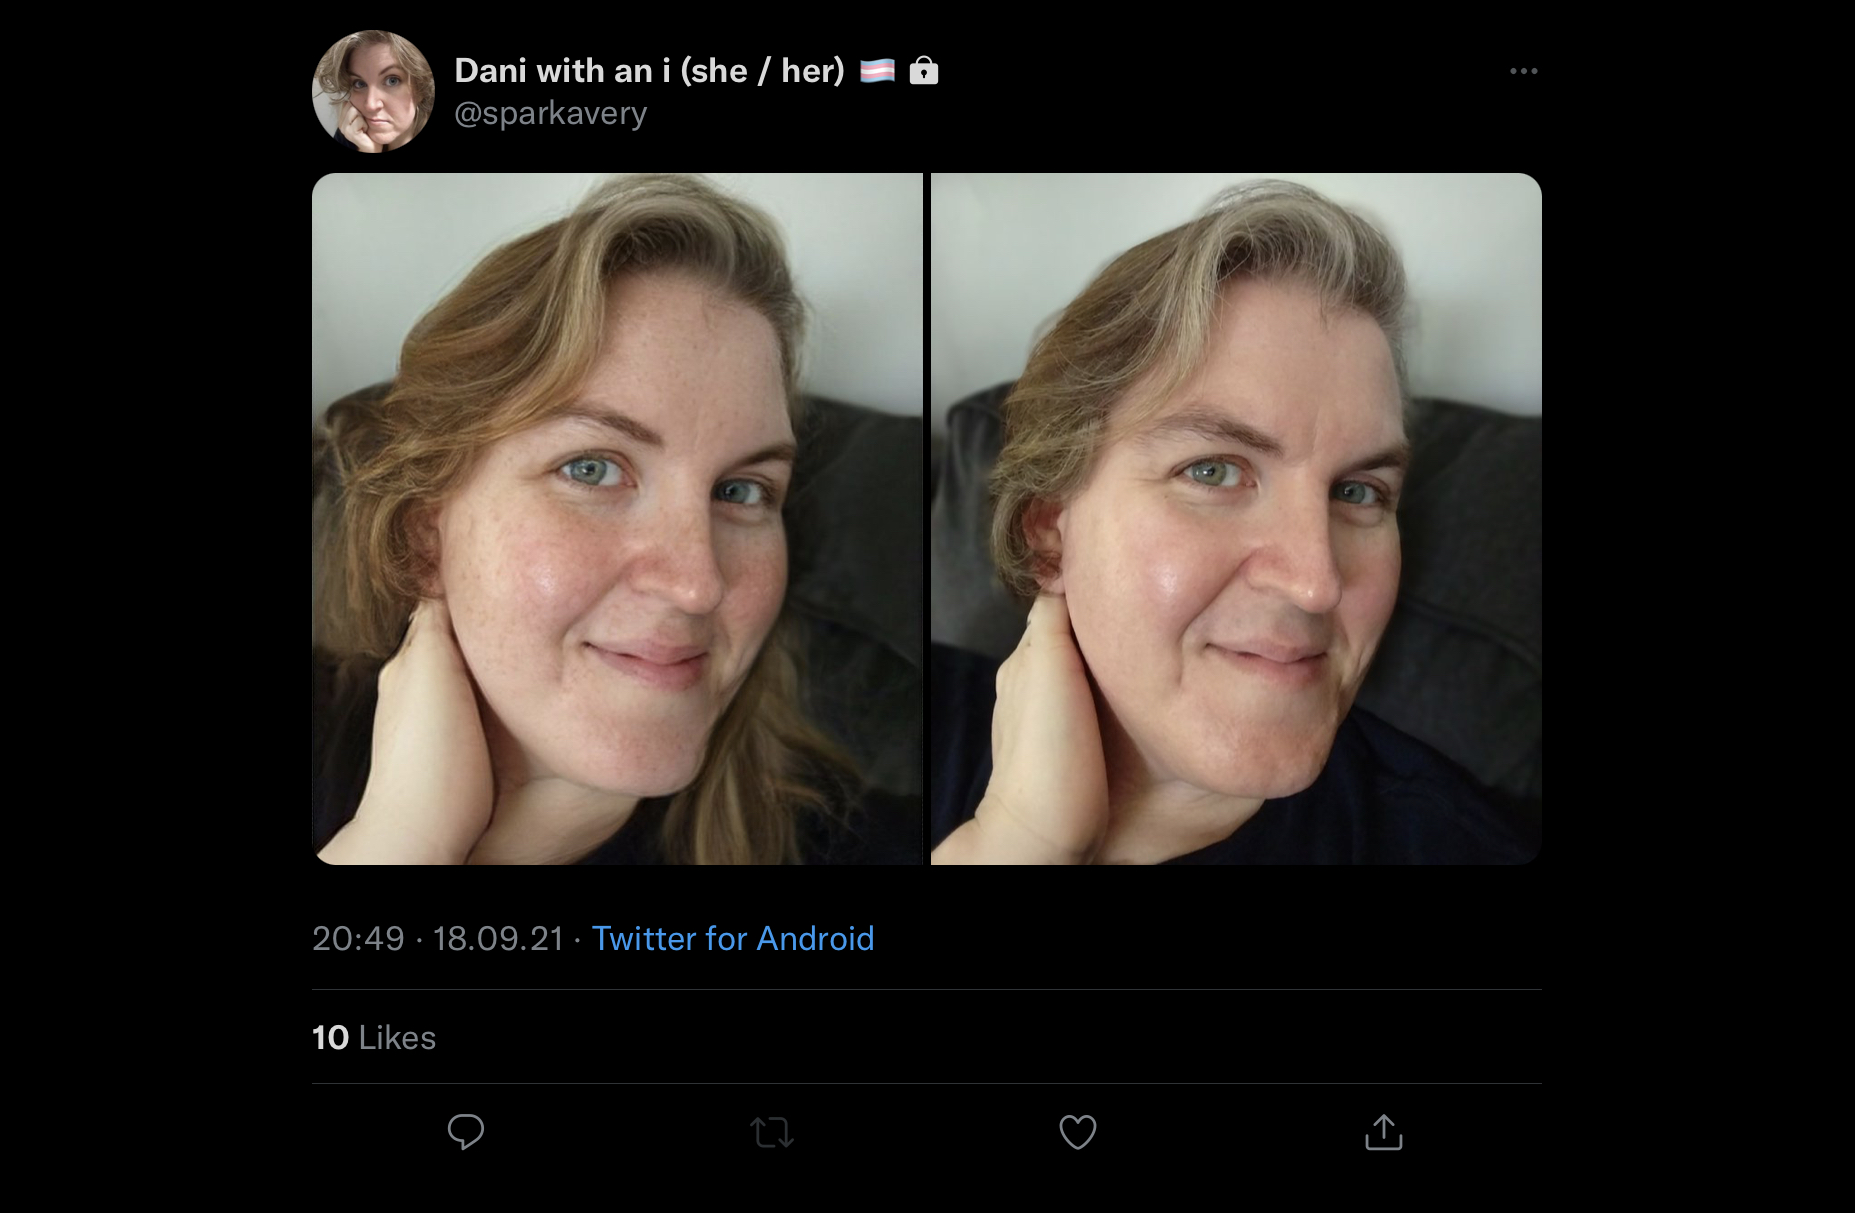Image resolution: width=1855 pixels, height=1213 pixels.
Task: View the 10 Likes list
Action: pos(374,1038)
